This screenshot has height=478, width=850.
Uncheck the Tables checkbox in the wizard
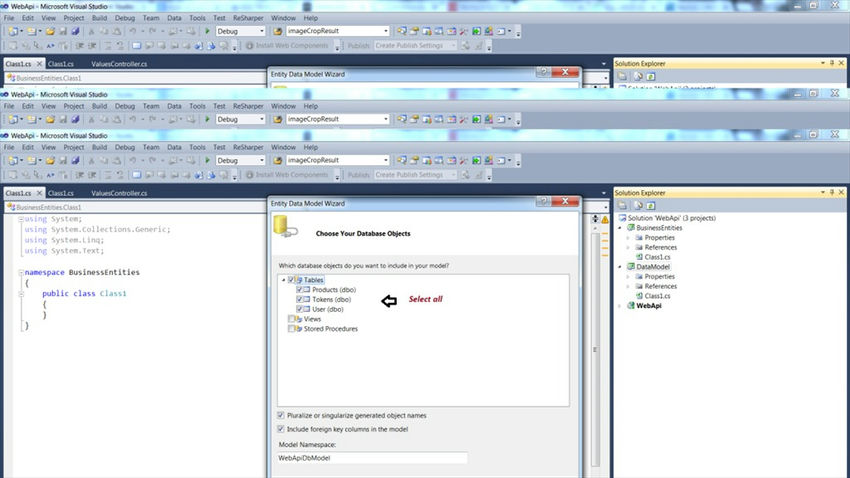[291, 280]
